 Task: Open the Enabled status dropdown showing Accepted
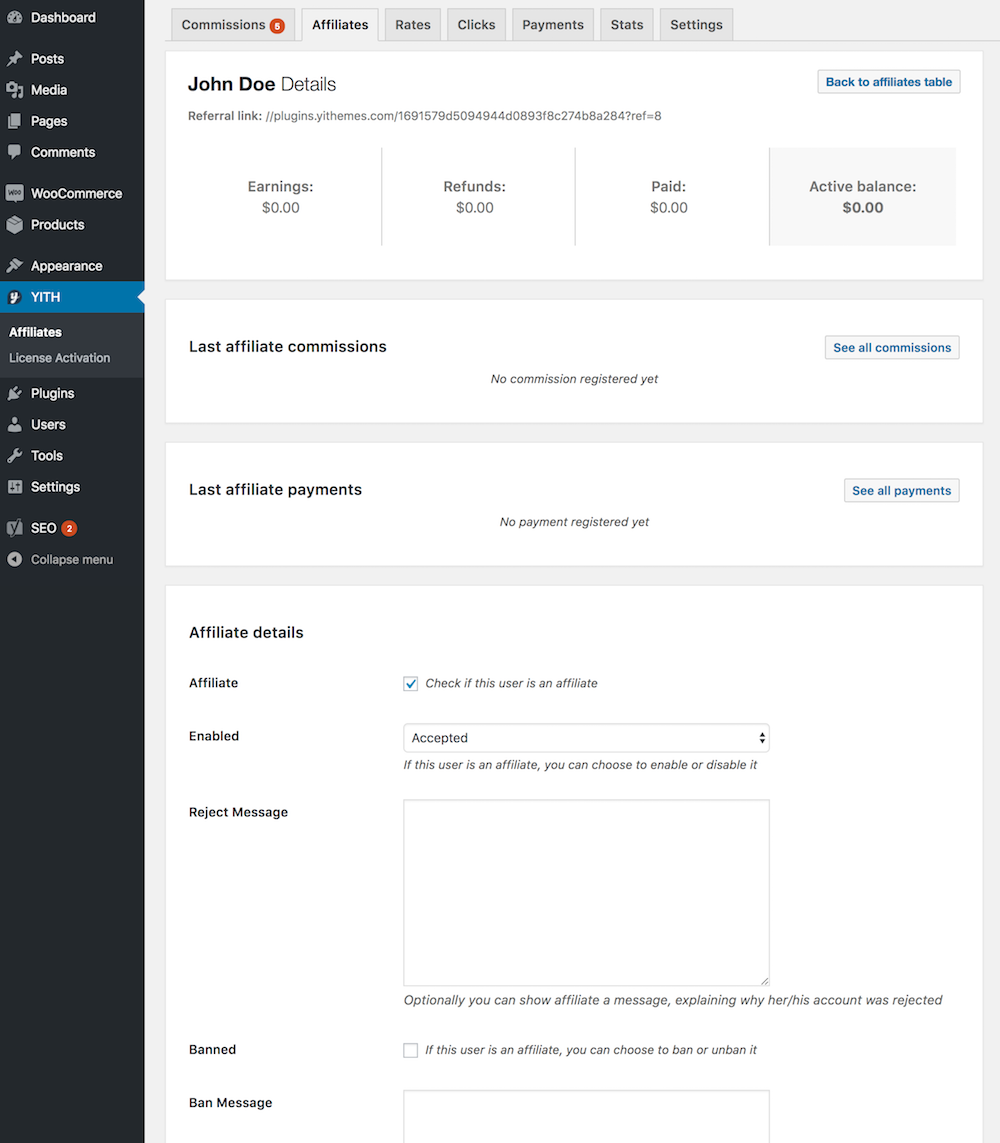coord(586,737)
